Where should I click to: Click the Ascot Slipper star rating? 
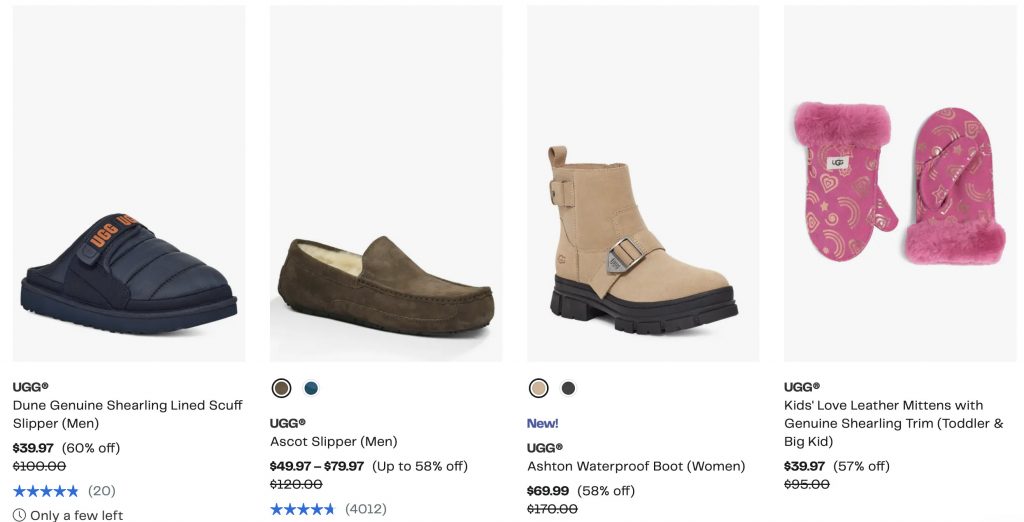tap(302, 509)
